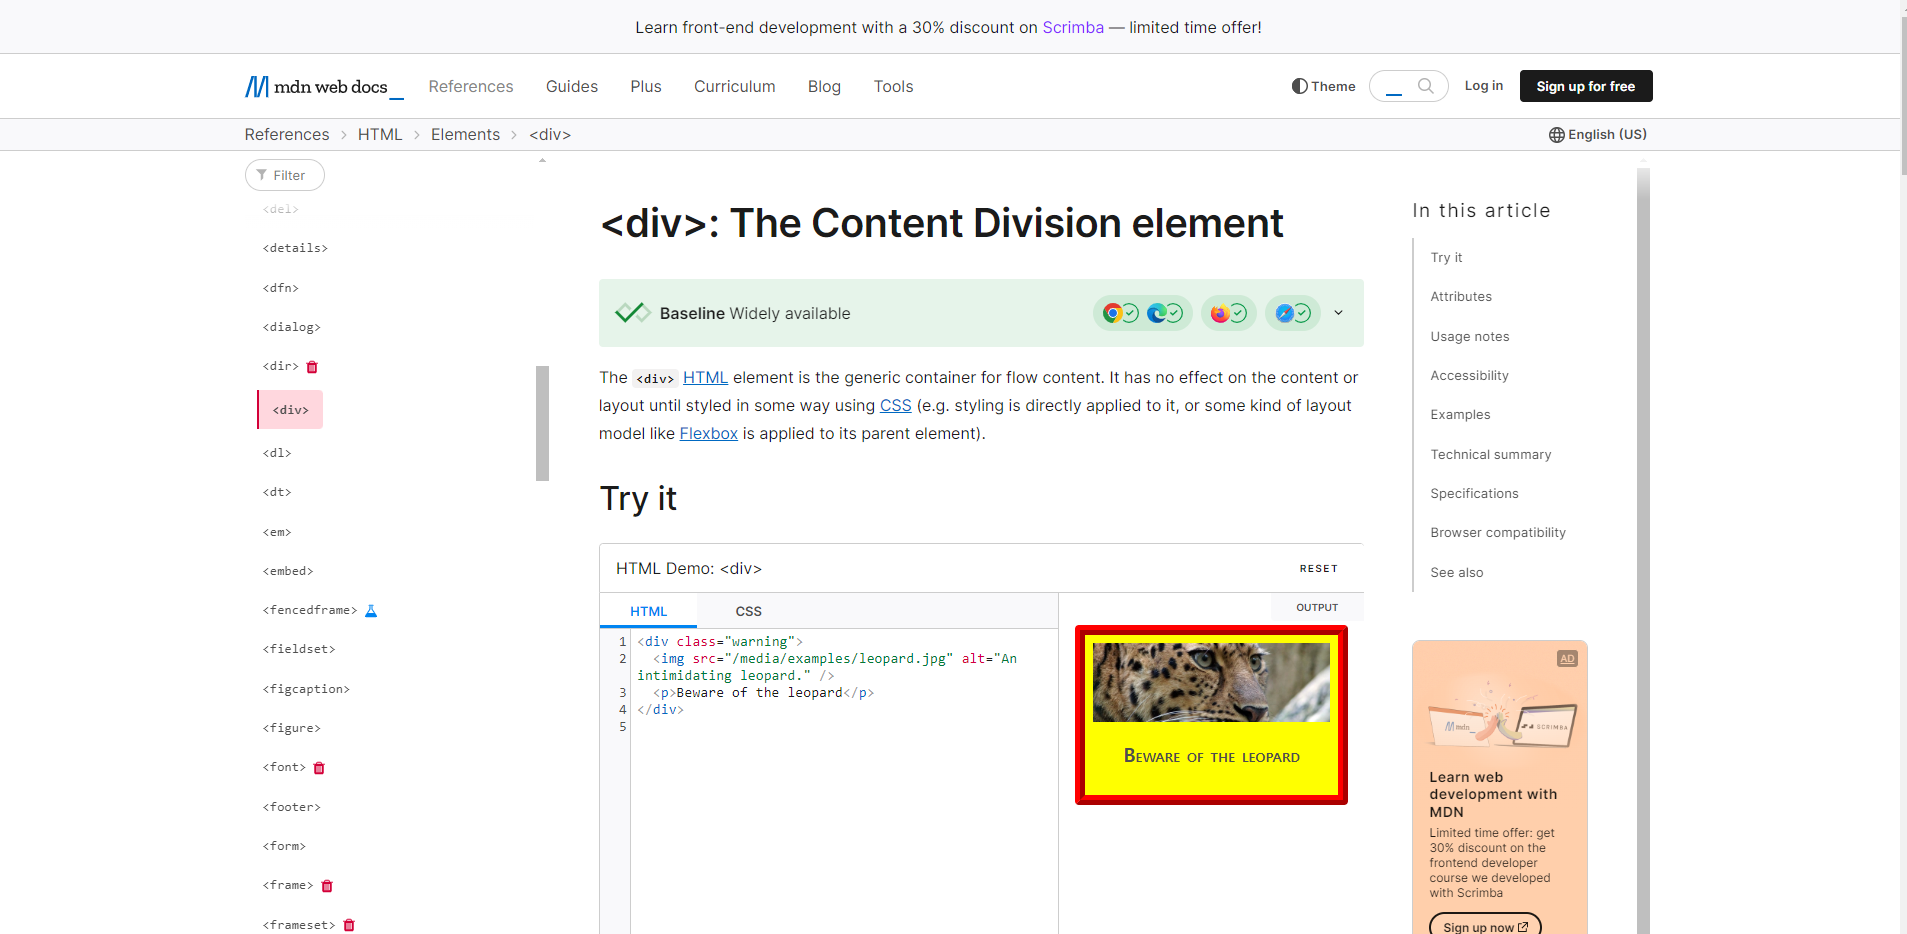This screenshot has width=1907, height=934.
Task: Click the Firefox browser support icon
Action: click(x=1220, y=313)
